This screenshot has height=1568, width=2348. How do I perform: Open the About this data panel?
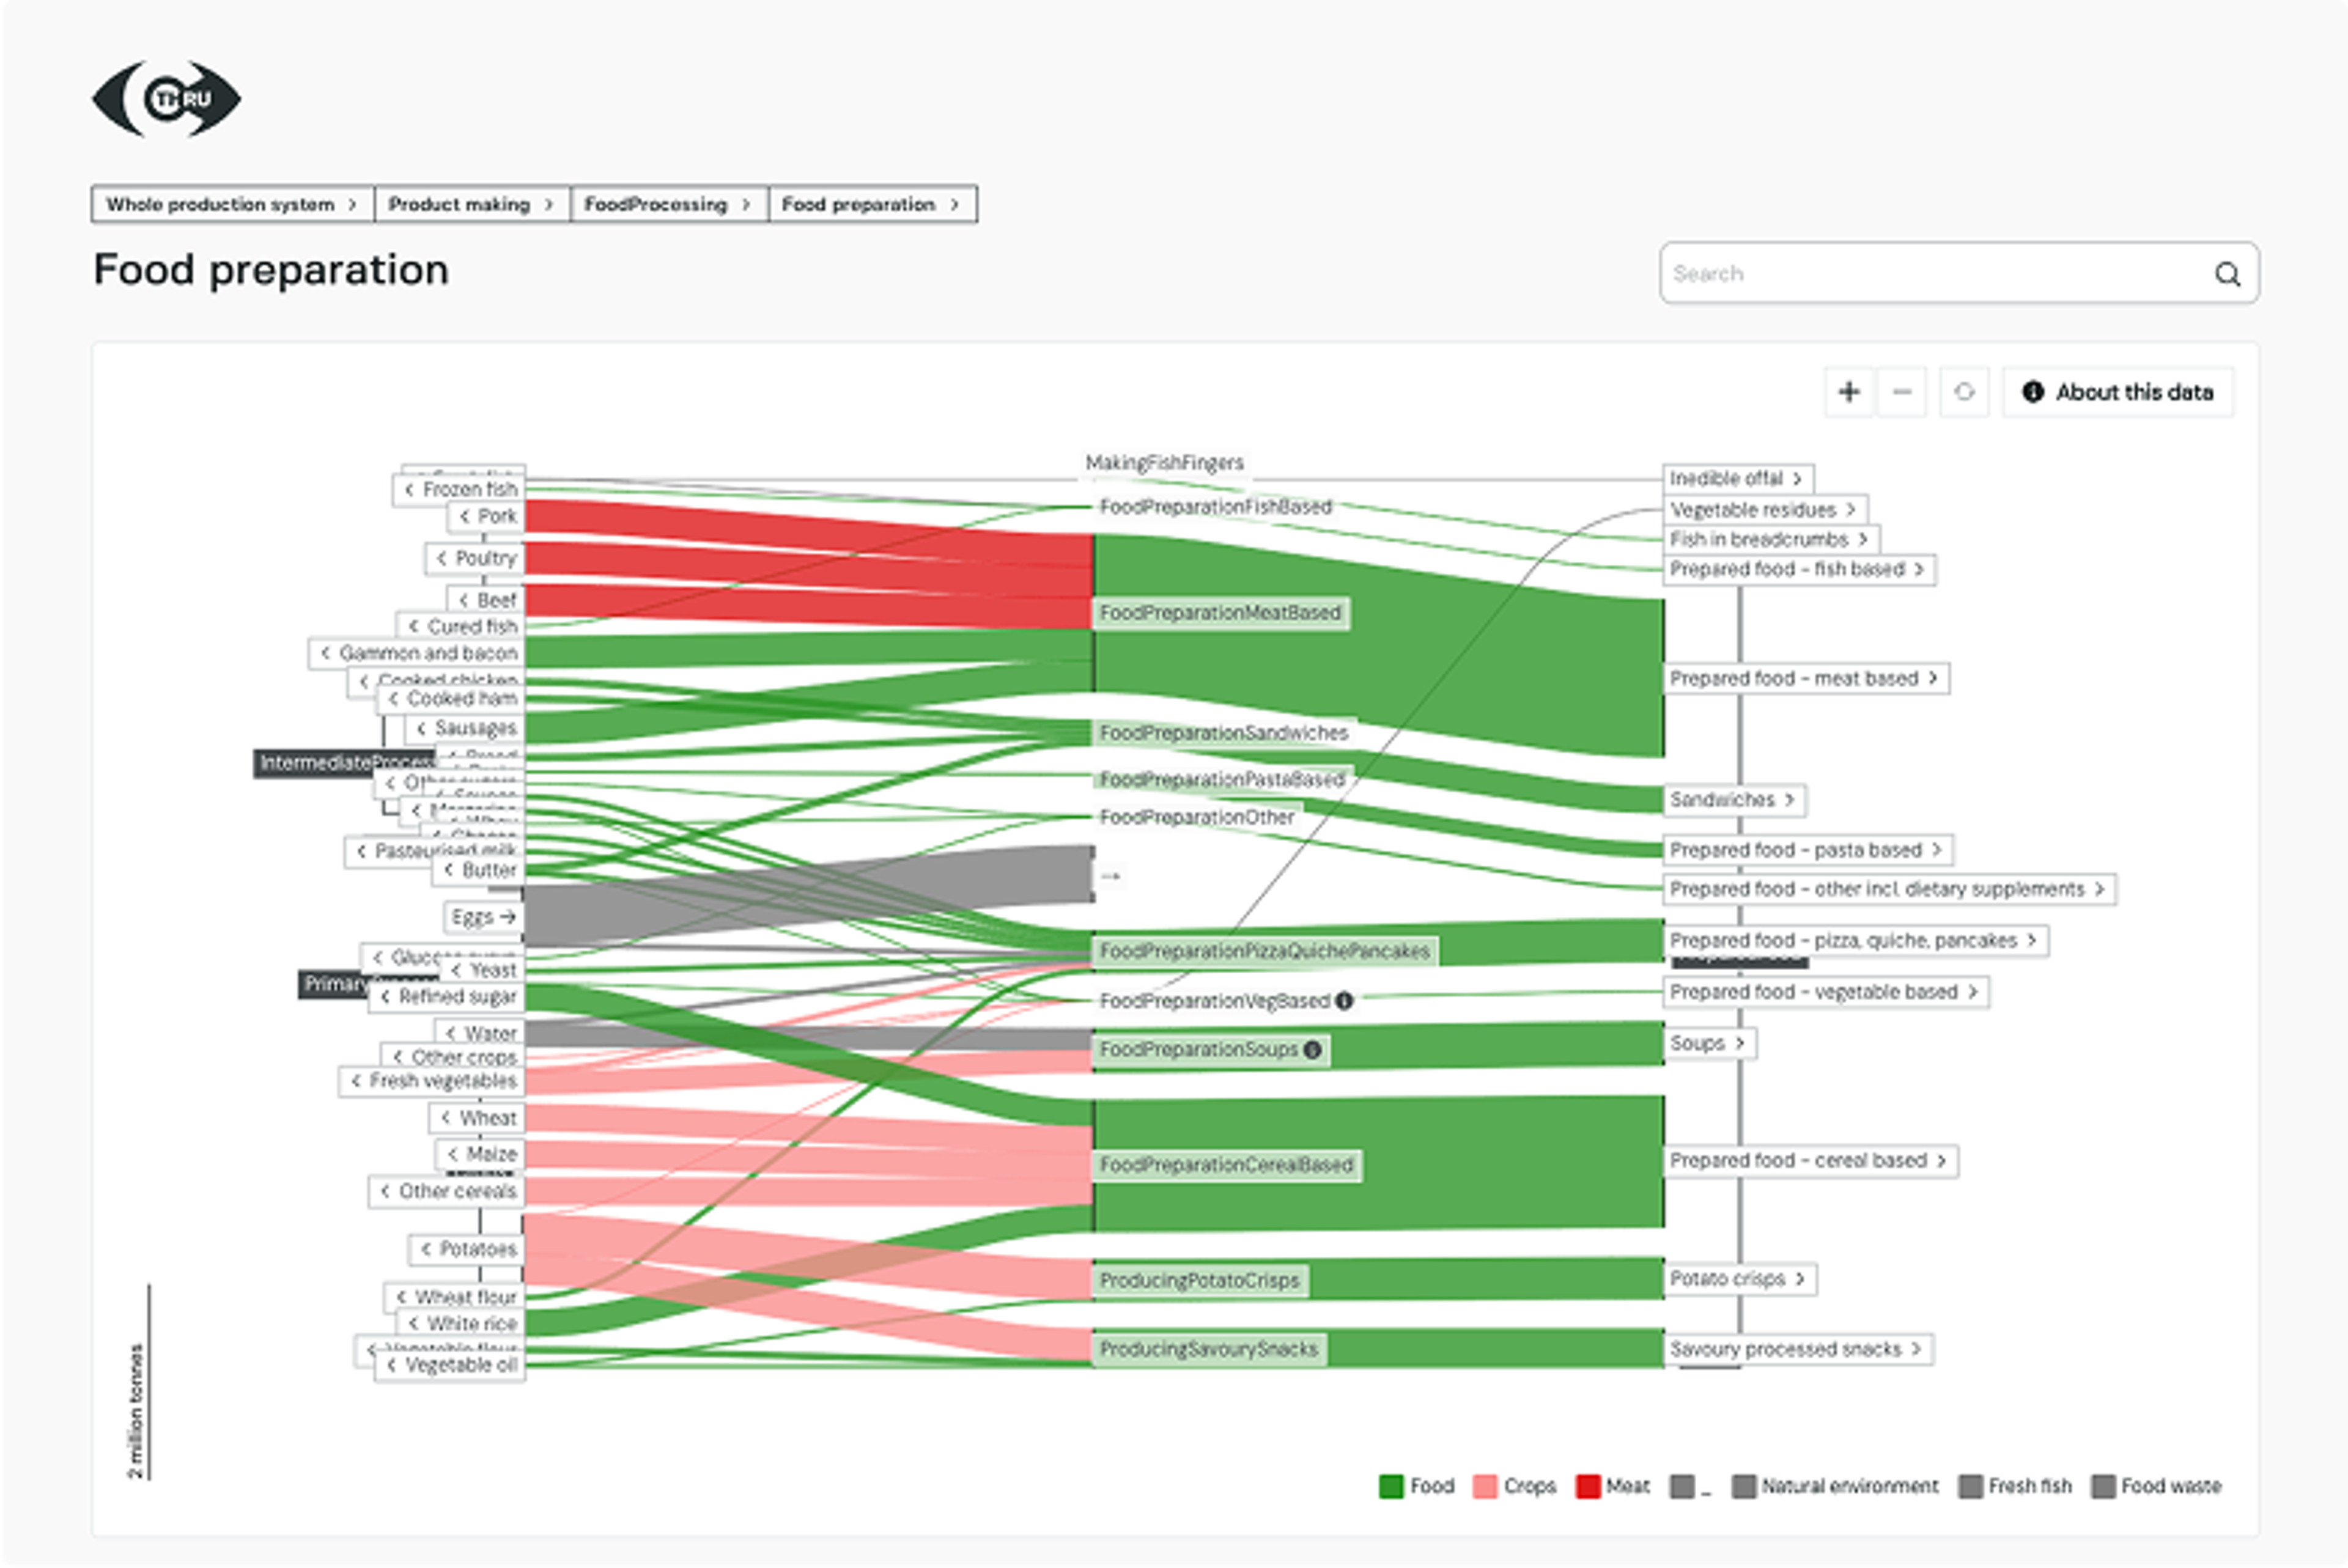[x=2118, y=392]
